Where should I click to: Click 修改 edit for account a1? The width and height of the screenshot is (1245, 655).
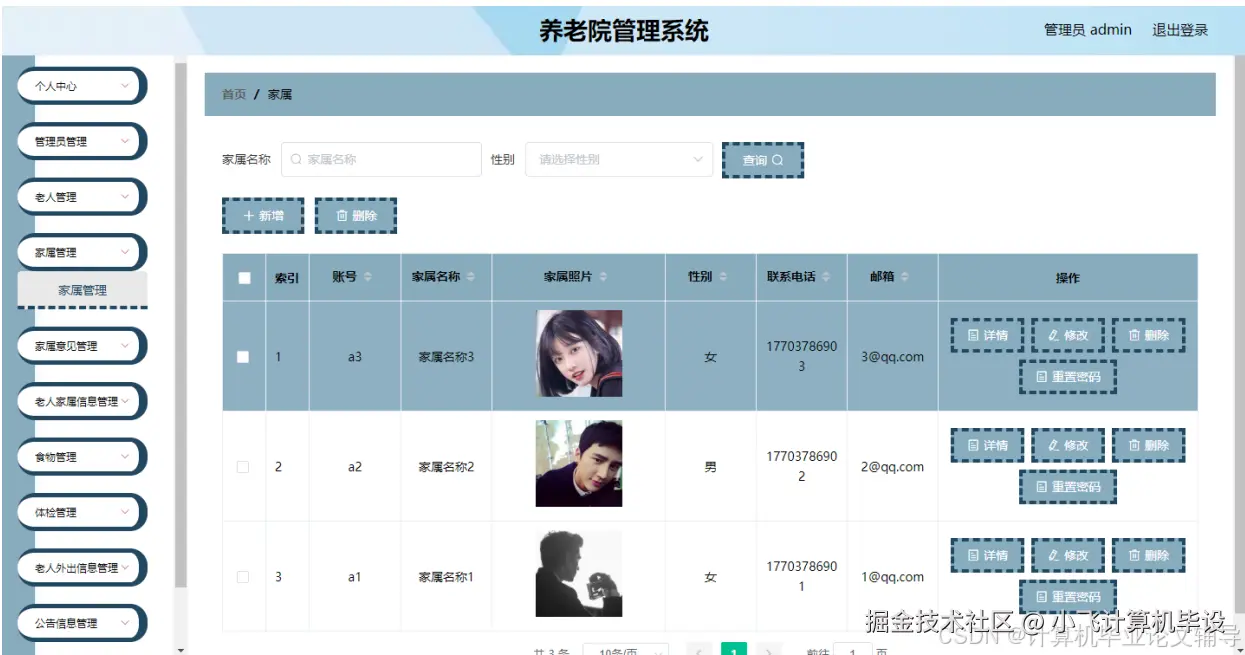tap(1068, 556)
